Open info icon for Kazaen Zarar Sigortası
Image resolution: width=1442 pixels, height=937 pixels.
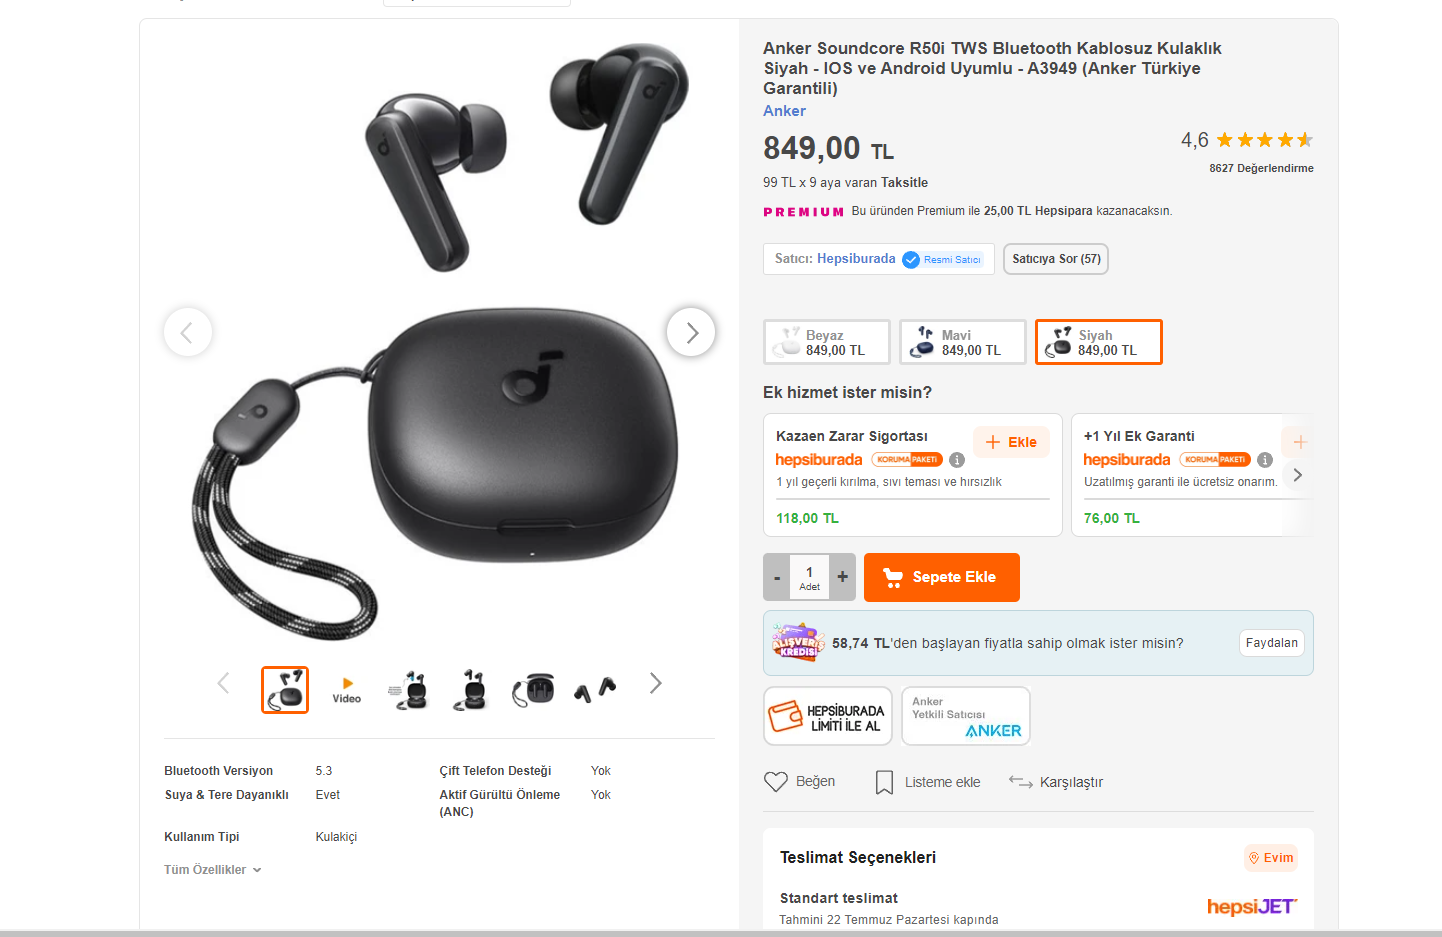[957, 460]
